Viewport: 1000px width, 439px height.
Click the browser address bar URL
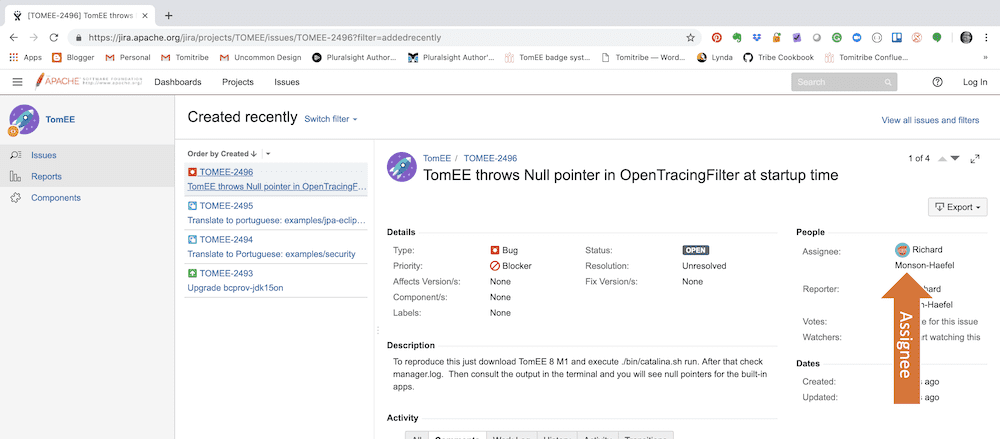[265, 38]
